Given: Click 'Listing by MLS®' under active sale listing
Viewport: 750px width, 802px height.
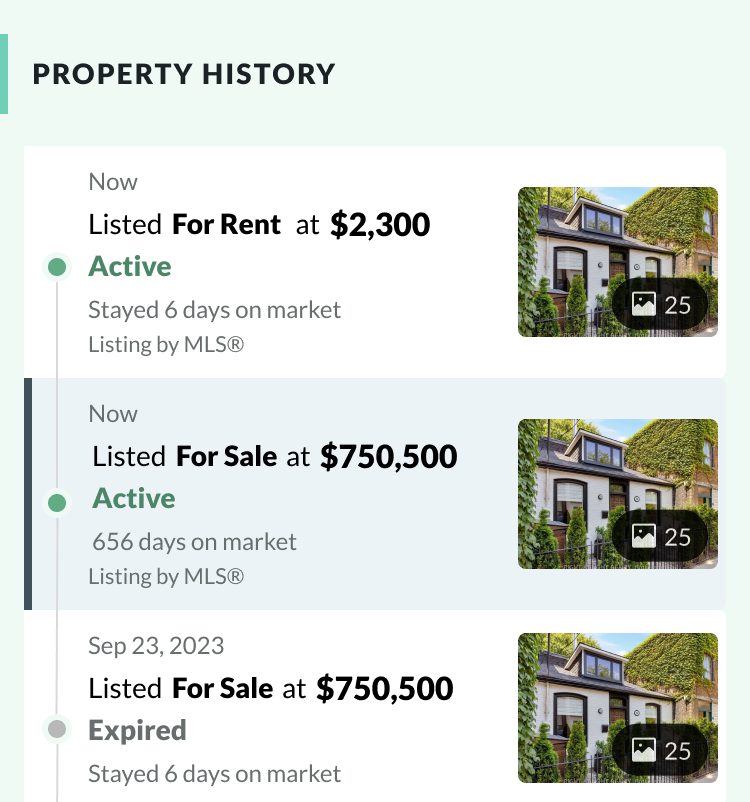Looking at the screenshot, I should 166,576.
